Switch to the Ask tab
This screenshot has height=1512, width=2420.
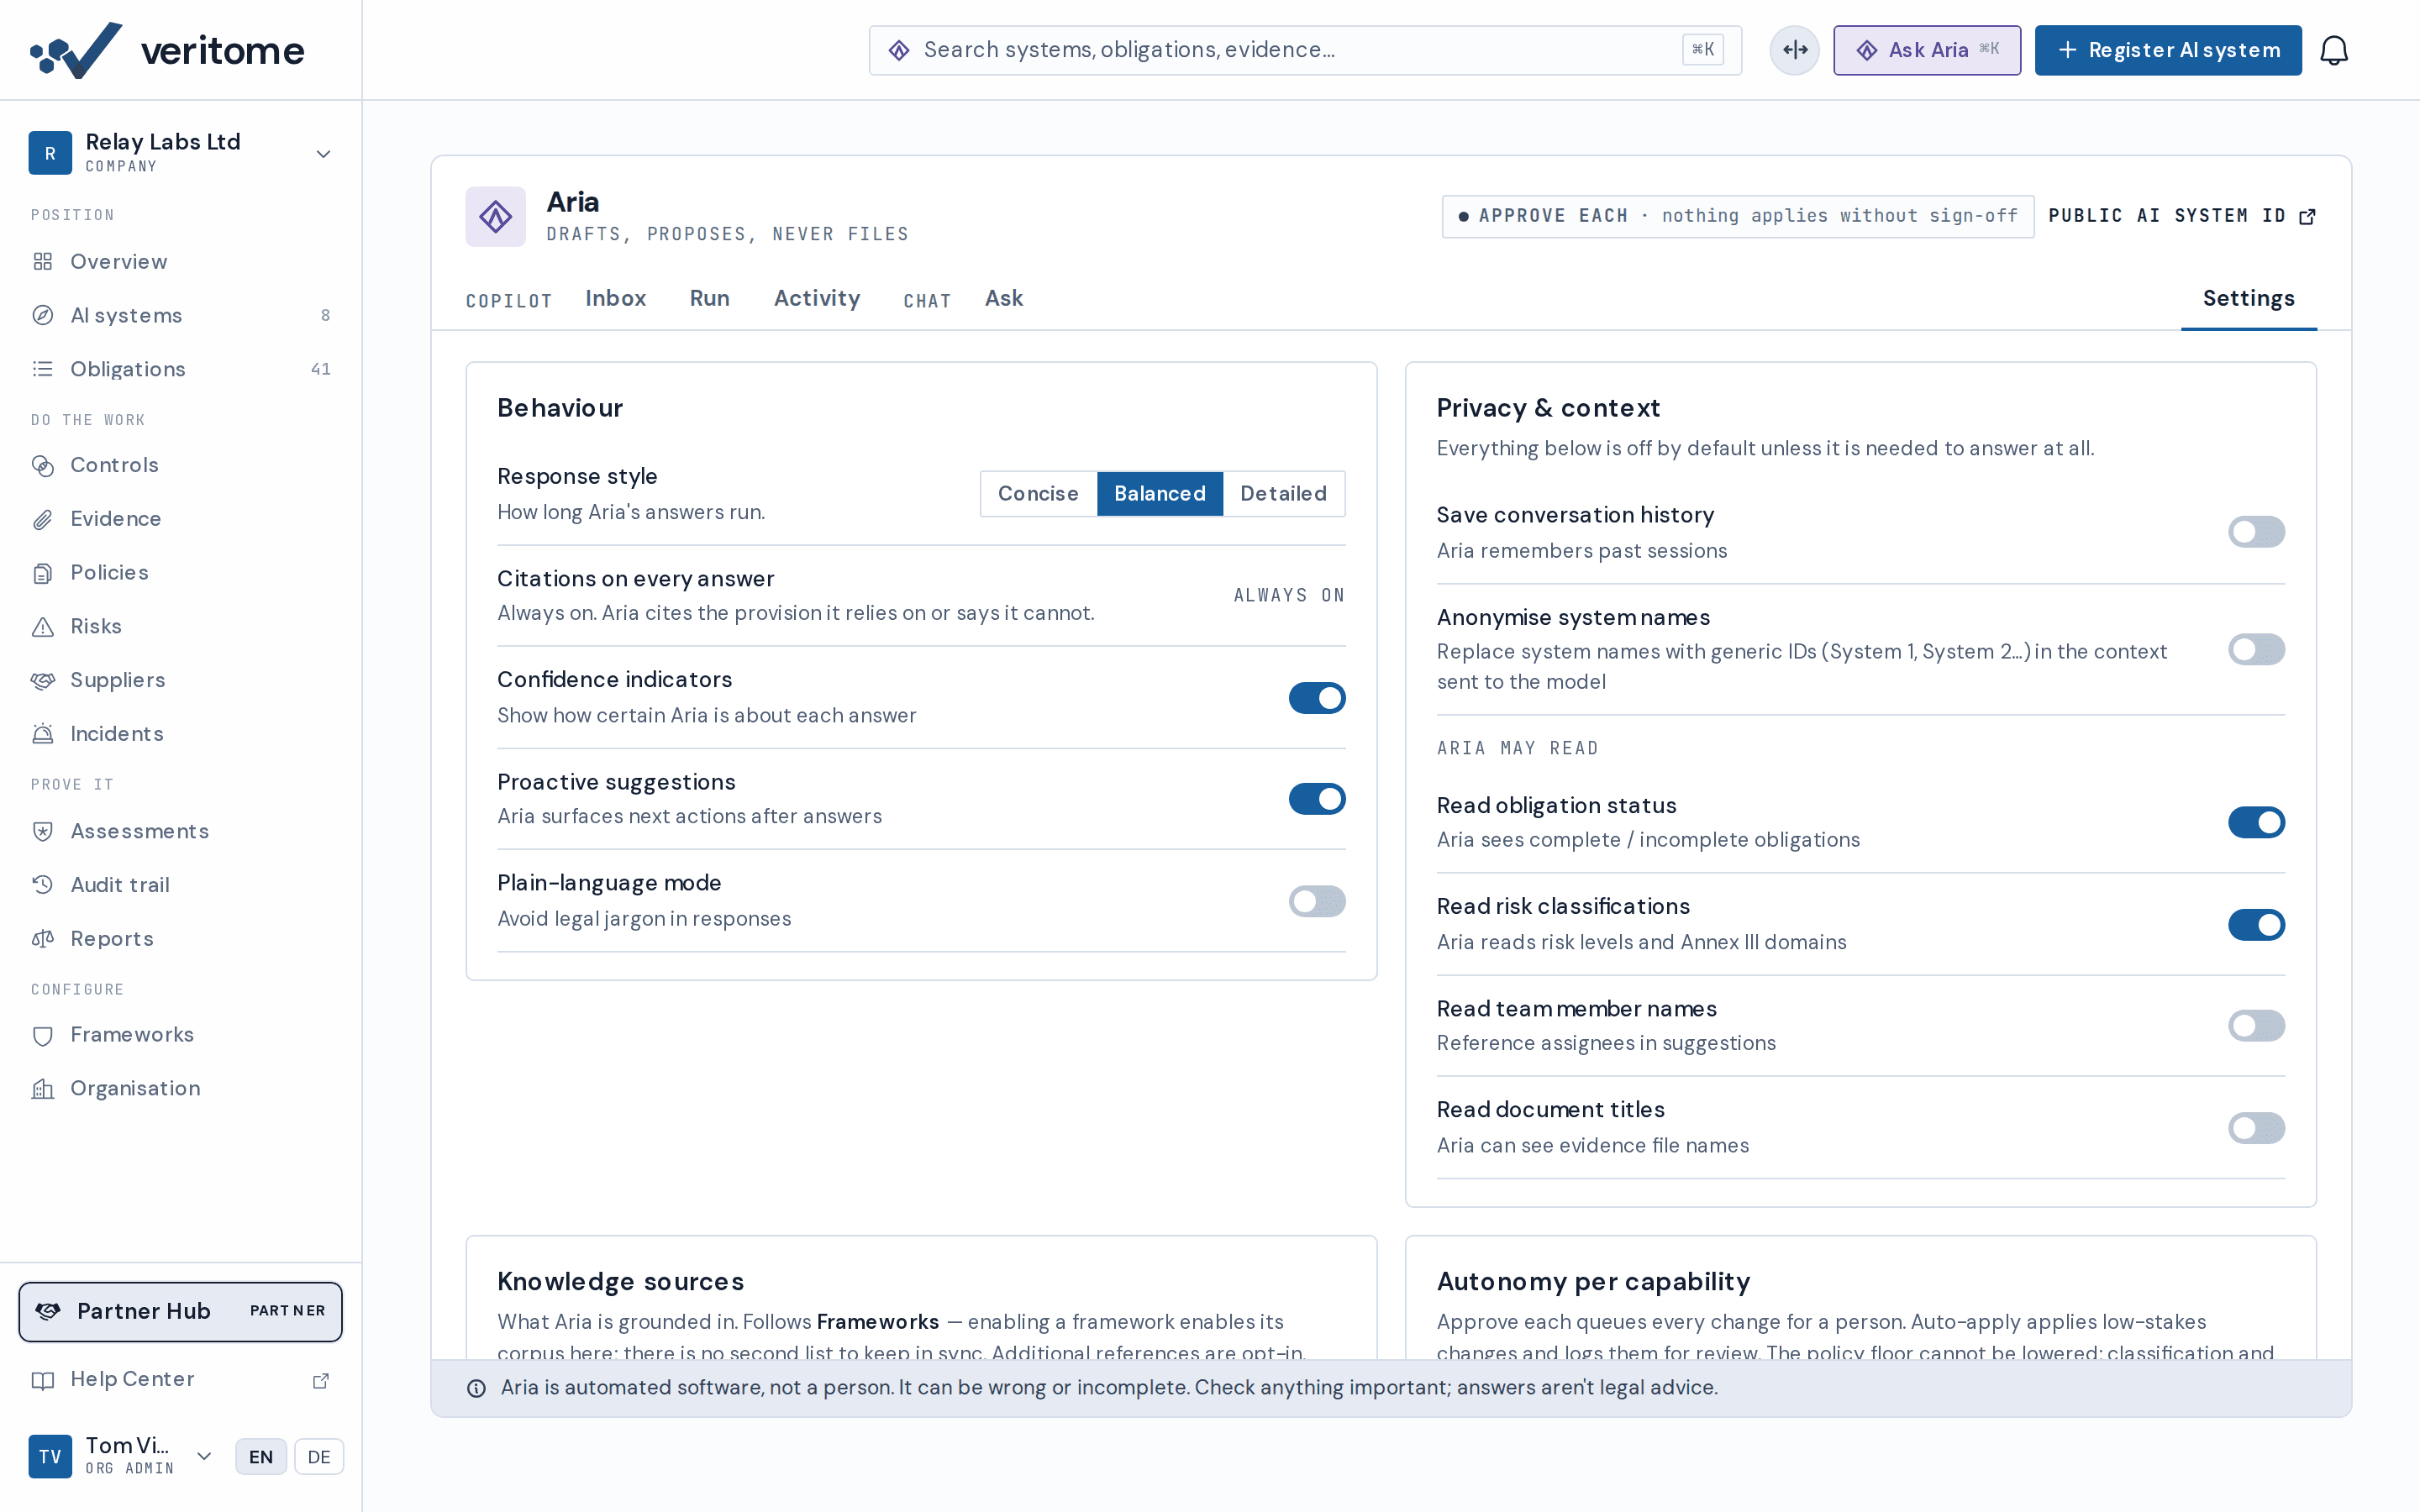pyautogui.click(x=1003, y=298)
